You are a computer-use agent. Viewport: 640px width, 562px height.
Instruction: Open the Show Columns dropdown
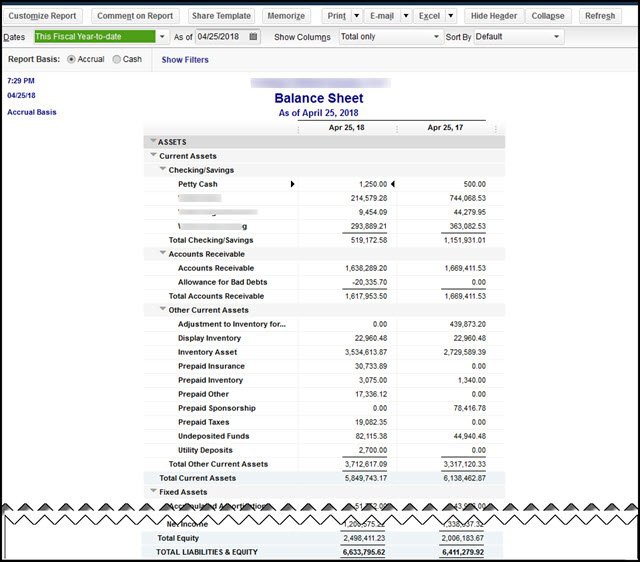tap(436, 37)
